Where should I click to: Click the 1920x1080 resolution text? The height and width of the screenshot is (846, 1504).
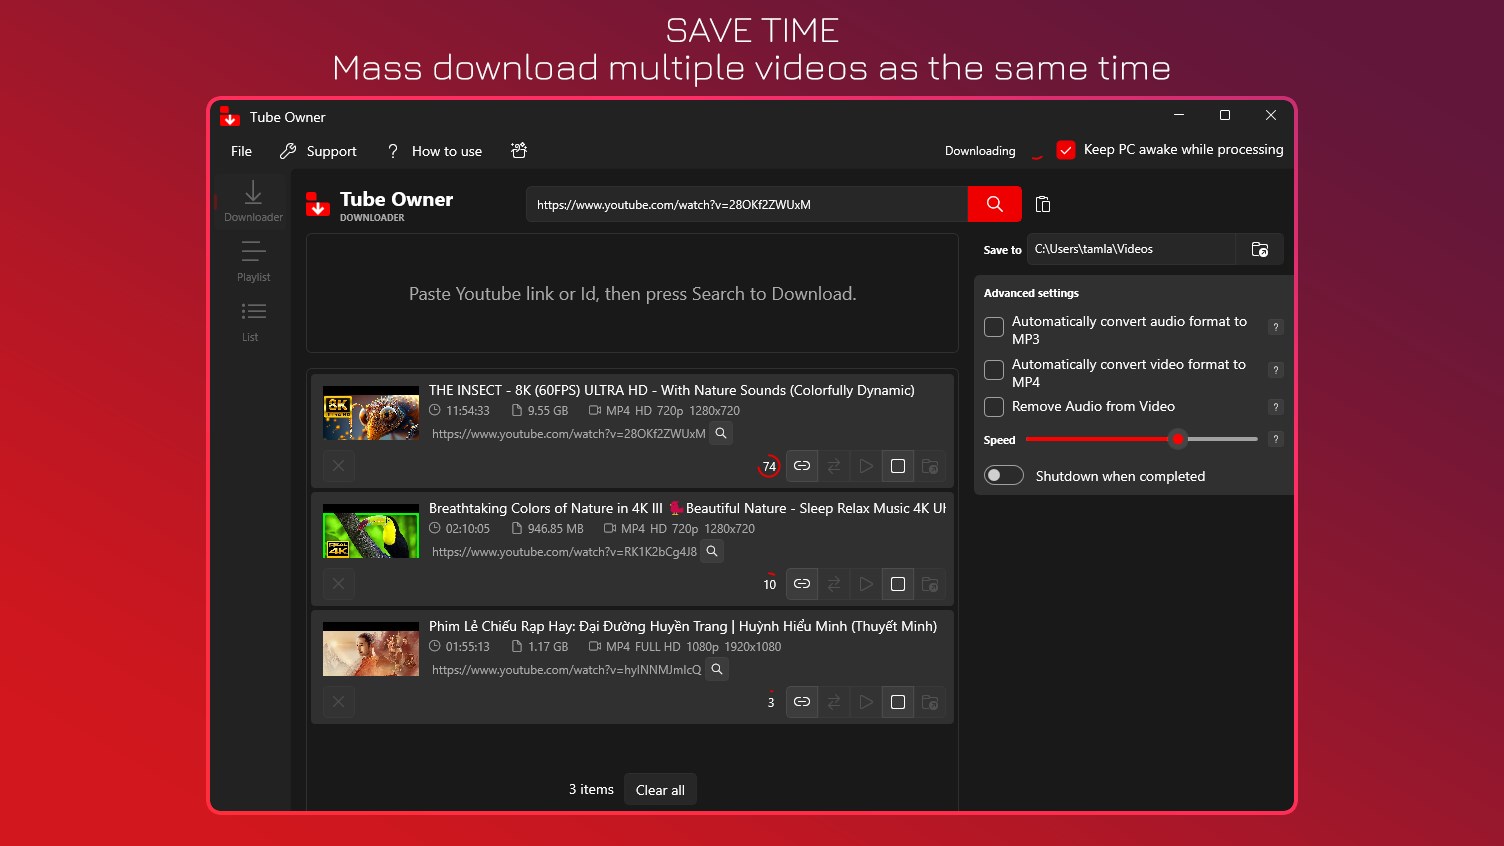(753, 647)
